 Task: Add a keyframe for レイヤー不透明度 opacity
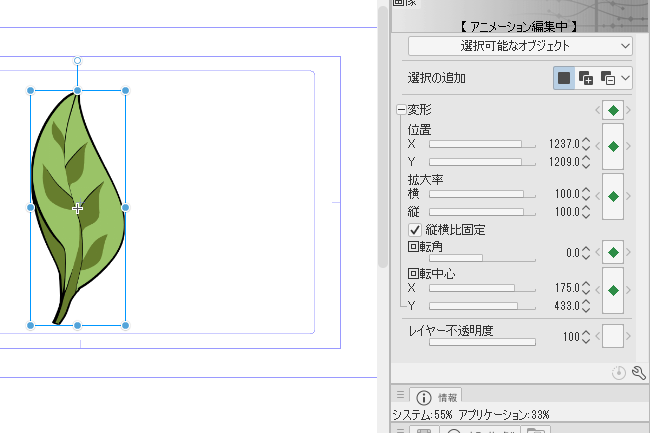click(613, 337)
